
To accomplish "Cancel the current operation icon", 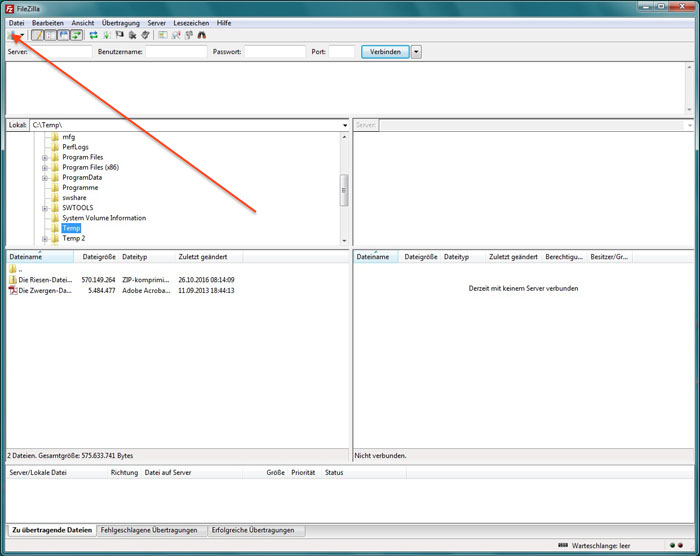I will pyautogui.click(x=120, y=35).
